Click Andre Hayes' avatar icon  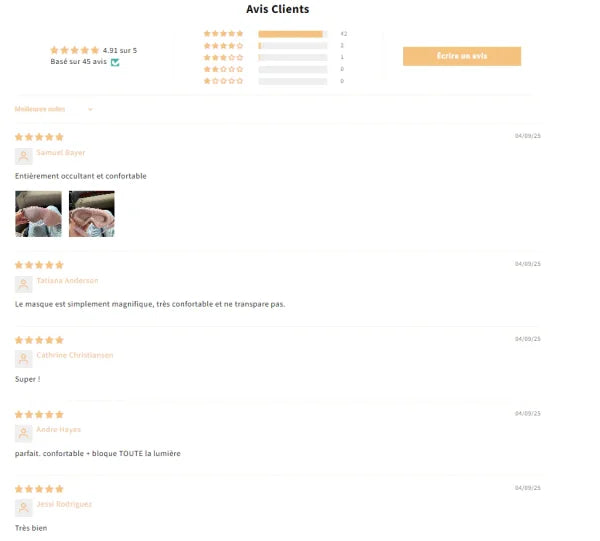23,433
